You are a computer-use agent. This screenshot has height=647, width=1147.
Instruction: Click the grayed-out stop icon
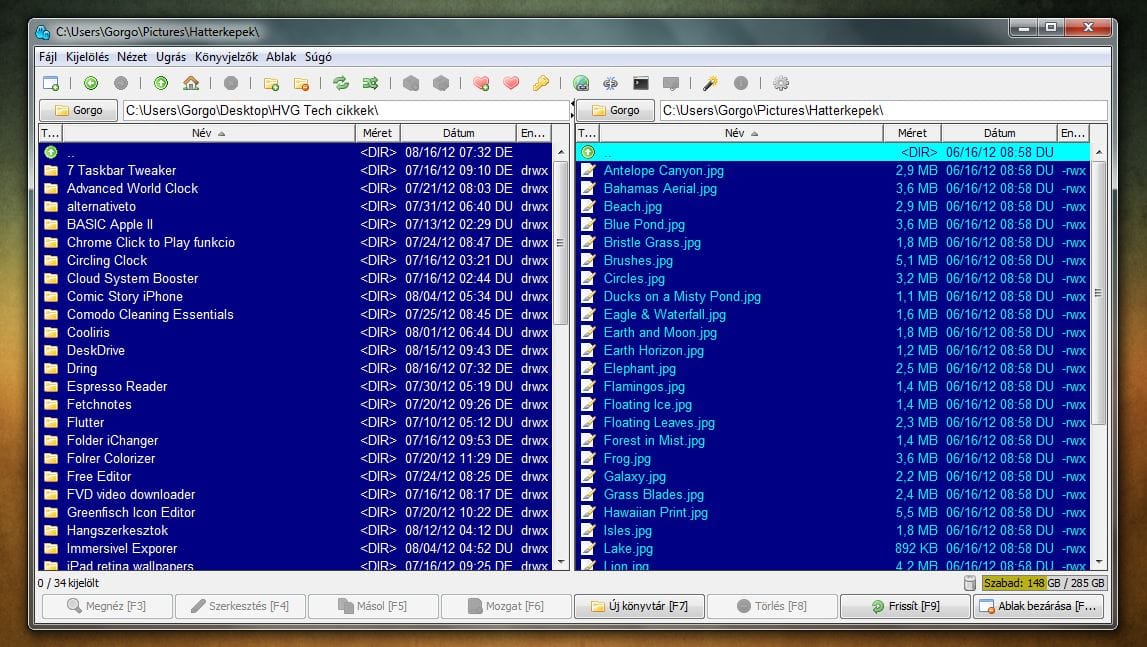pos(231,83)
